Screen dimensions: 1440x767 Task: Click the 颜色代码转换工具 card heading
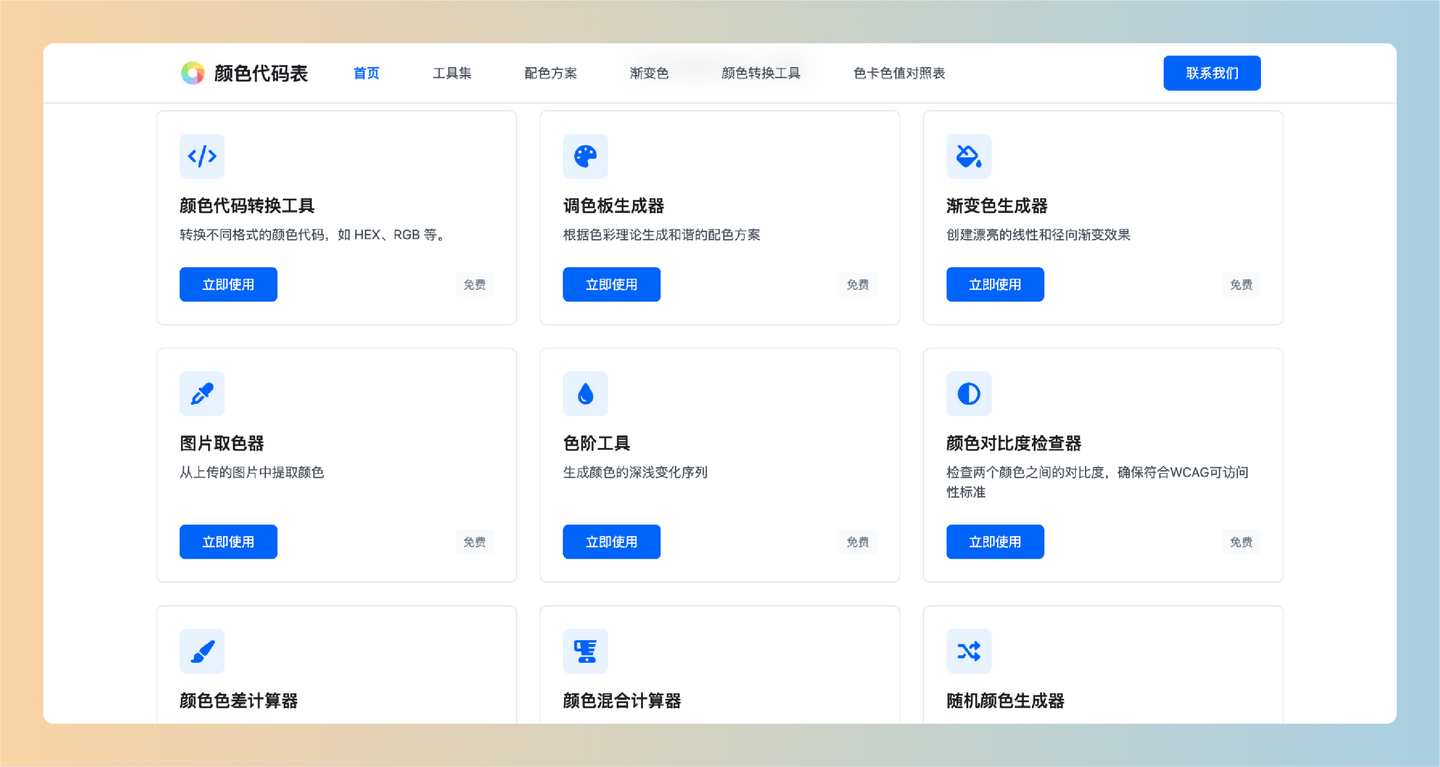[247, 206]
